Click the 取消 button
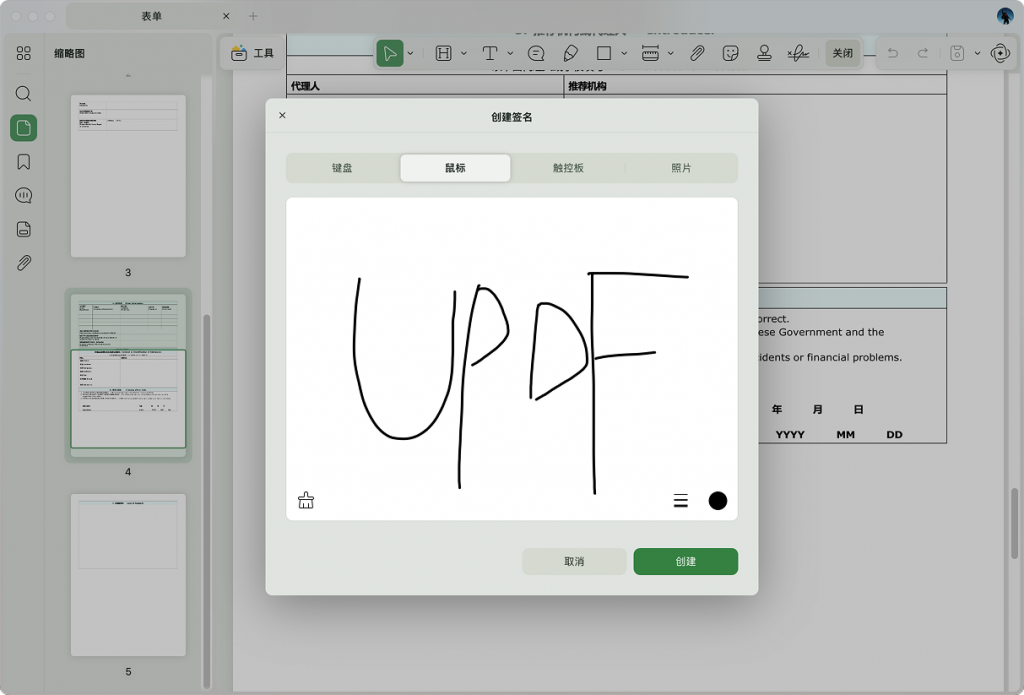Viewport: 1024px width, 695px height. [x=574, y=561]
